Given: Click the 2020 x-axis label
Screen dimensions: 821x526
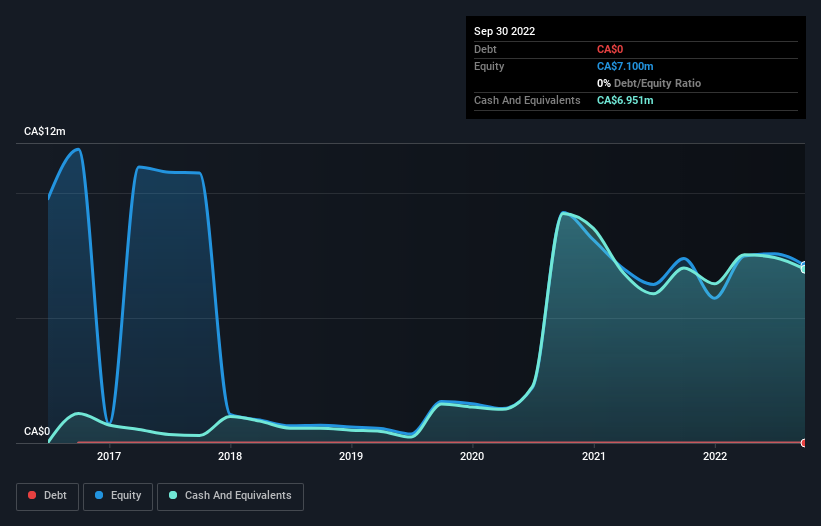Looking at the screenshot, I should (x=472, y=456).
